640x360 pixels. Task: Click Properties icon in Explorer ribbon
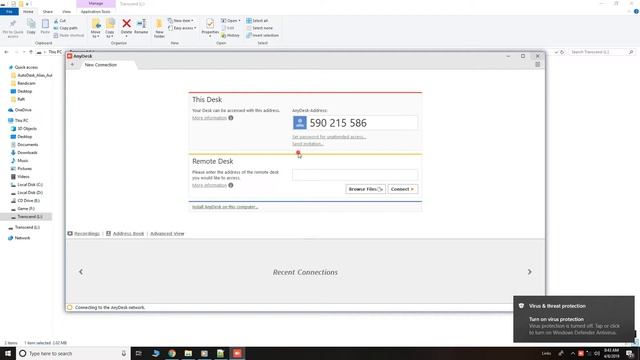tap(210, 24)
